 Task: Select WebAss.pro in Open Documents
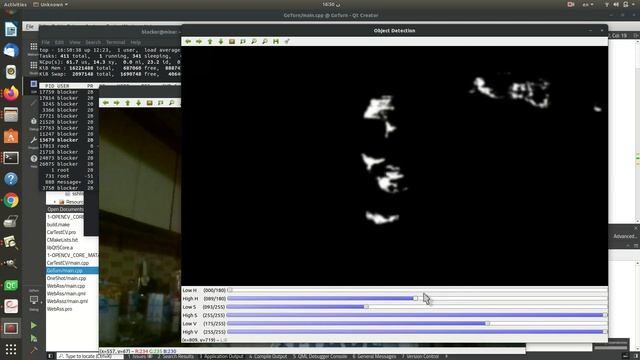pos(60,309)
